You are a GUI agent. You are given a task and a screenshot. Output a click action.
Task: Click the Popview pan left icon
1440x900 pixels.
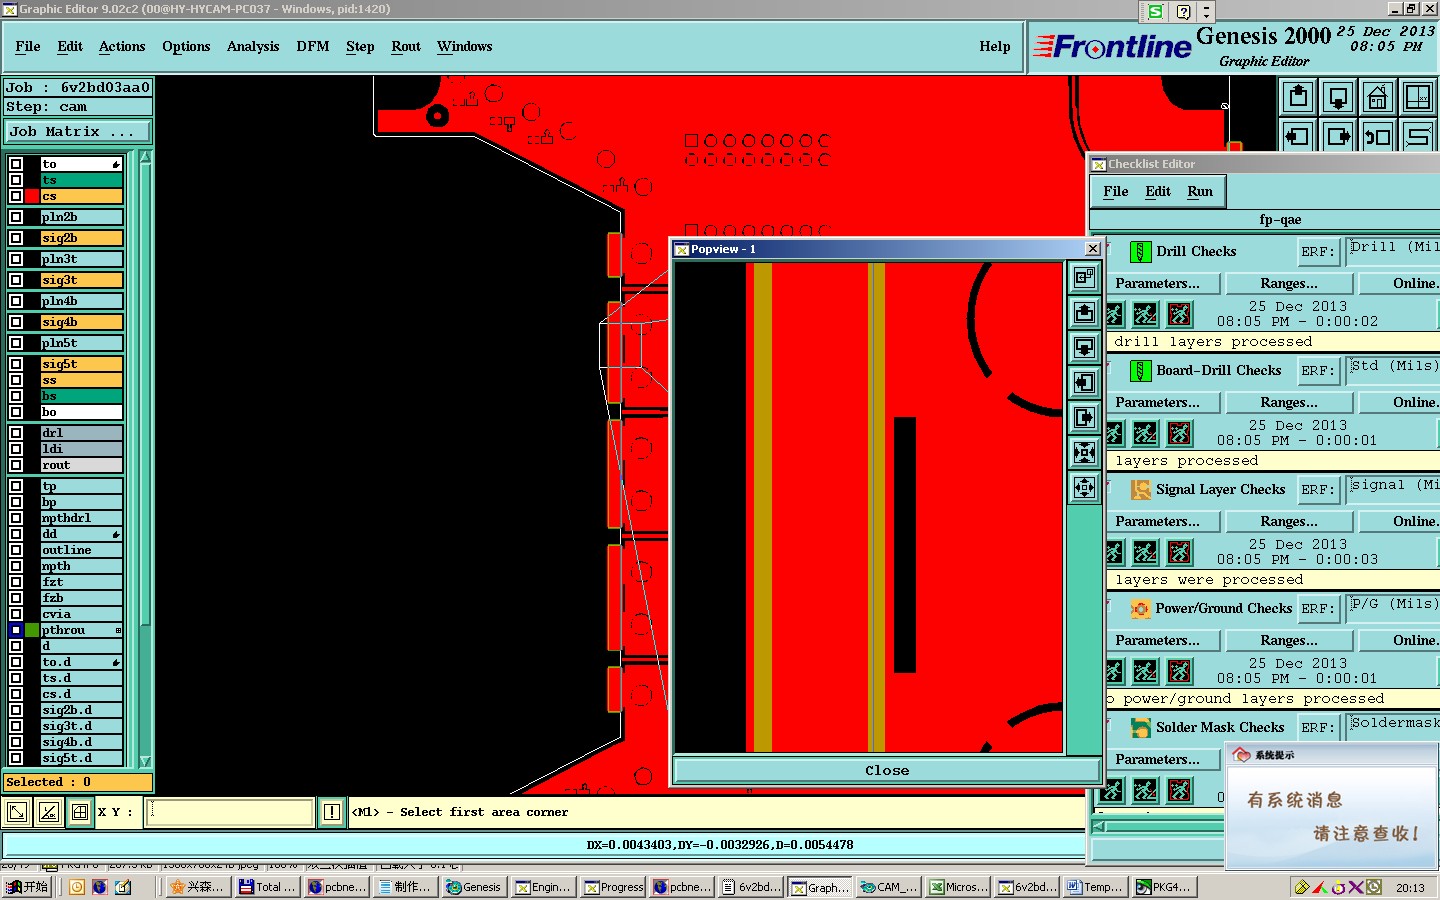pos(1085,383)
